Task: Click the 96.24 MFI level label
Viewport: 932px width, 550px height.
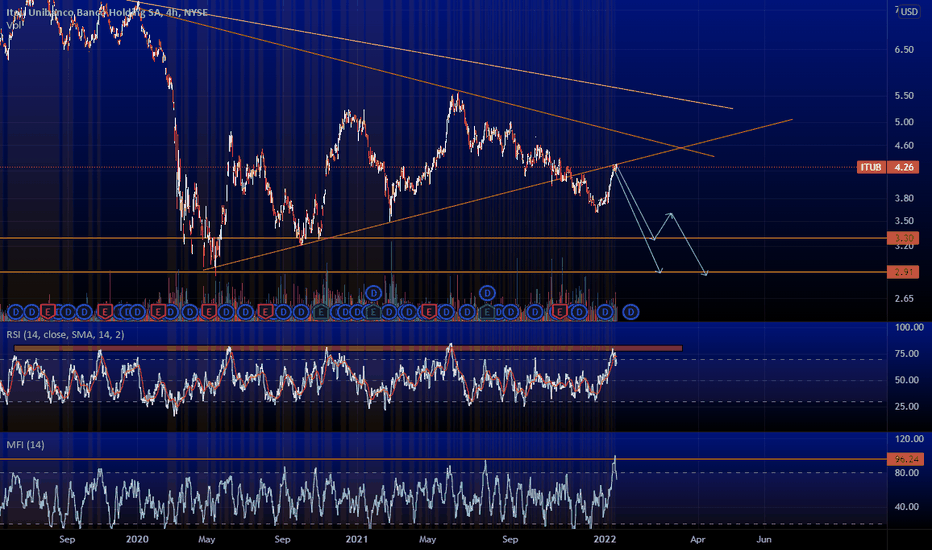Action: pos(905,459)
